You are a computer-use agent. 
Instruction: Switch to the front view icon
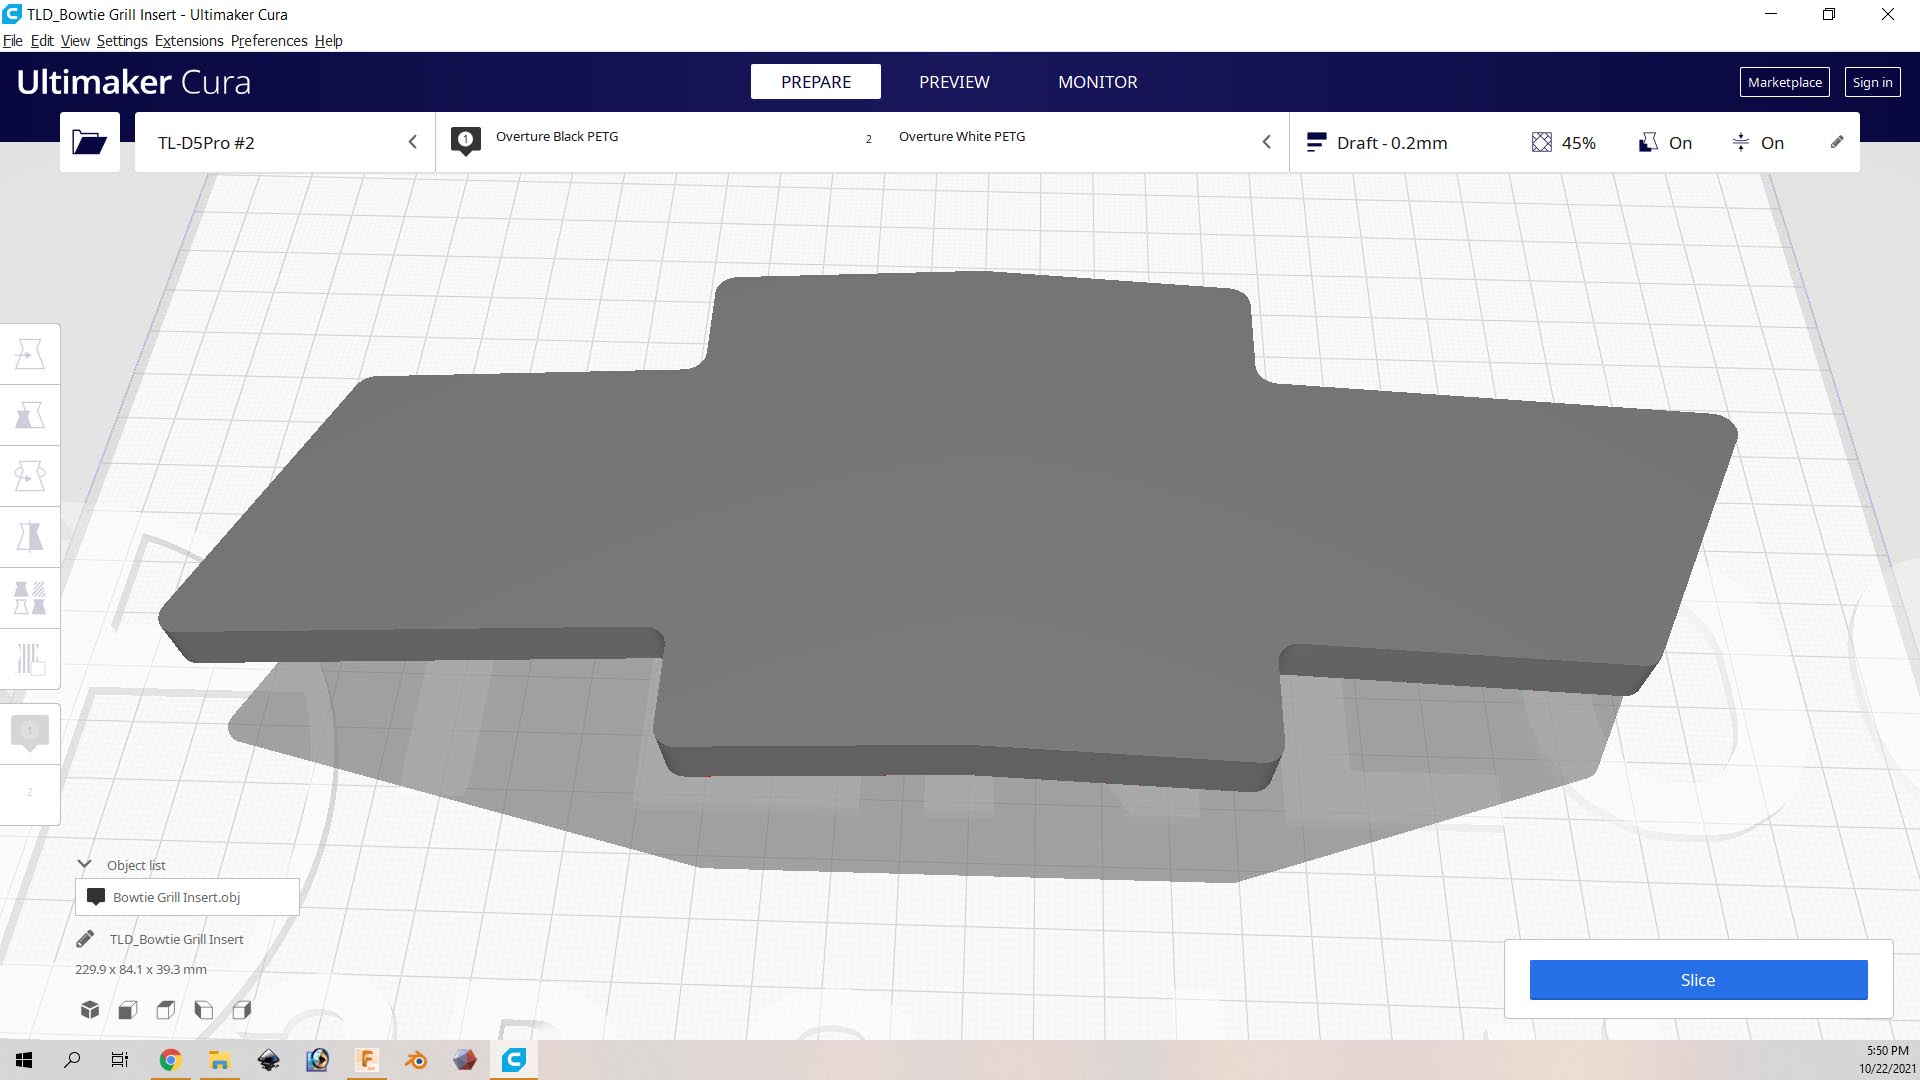tap(128, 1010)
